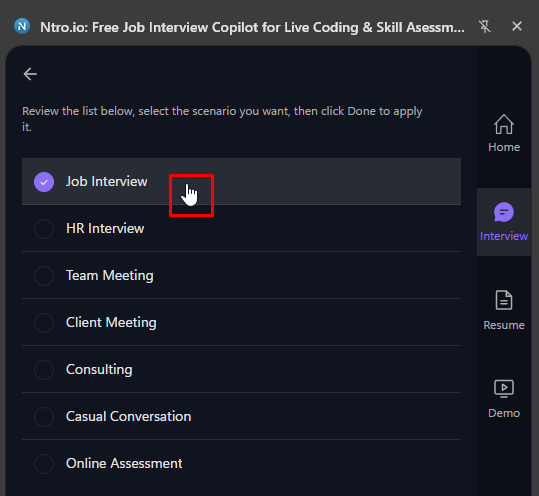The width and height of the screenshot is (539, 496).
Task: Toggle the pin icon in title bar
Action: [485, 26]
